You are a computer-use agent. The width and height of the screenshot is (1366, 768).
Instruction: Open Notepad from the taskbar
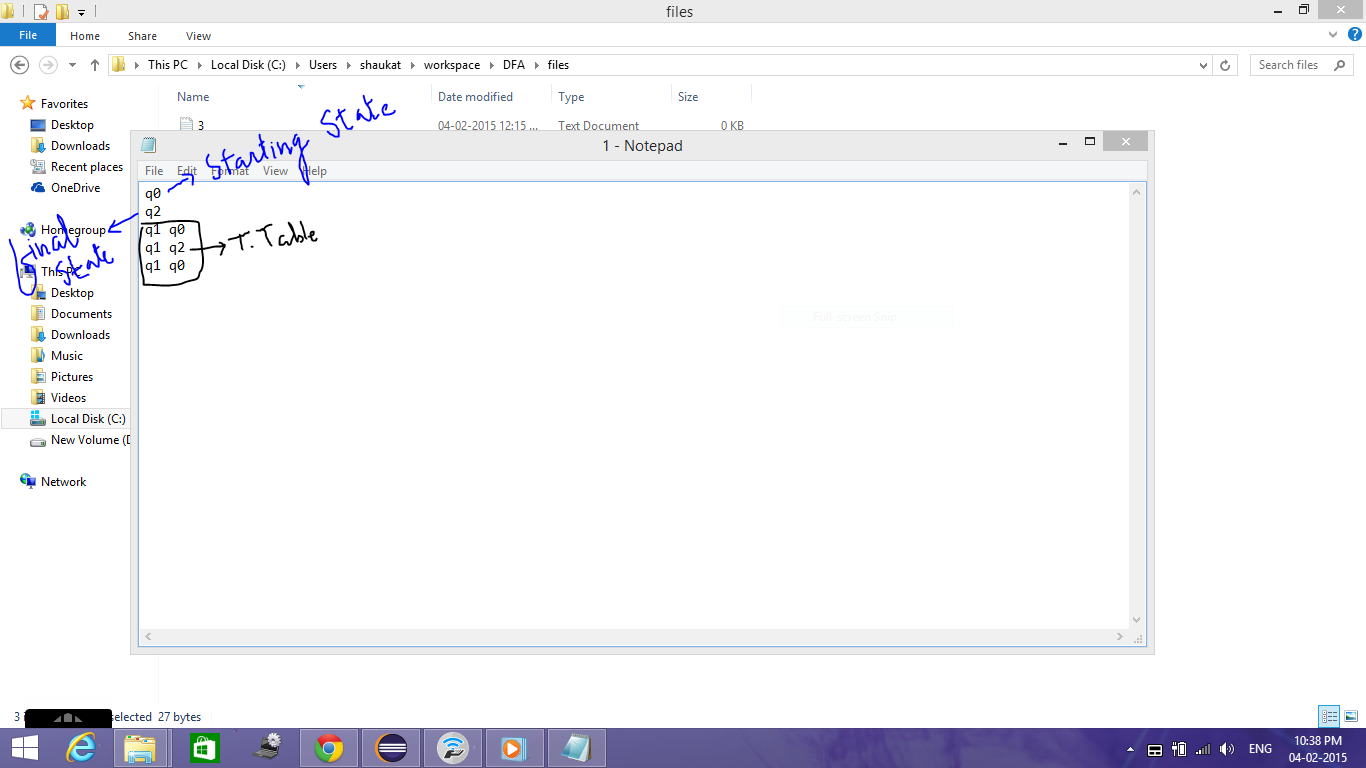pyautogui.click(x=576, y=747)
